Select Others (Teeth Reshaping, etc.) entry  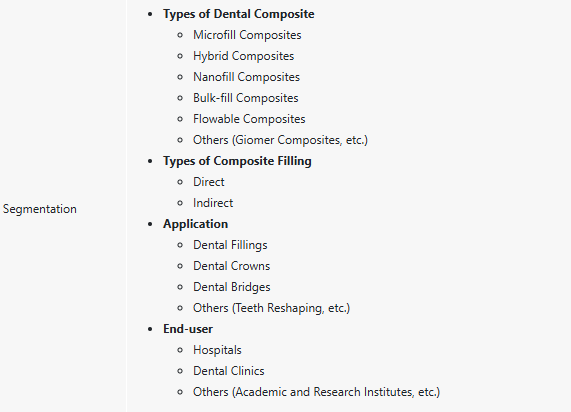click(271, 308)
